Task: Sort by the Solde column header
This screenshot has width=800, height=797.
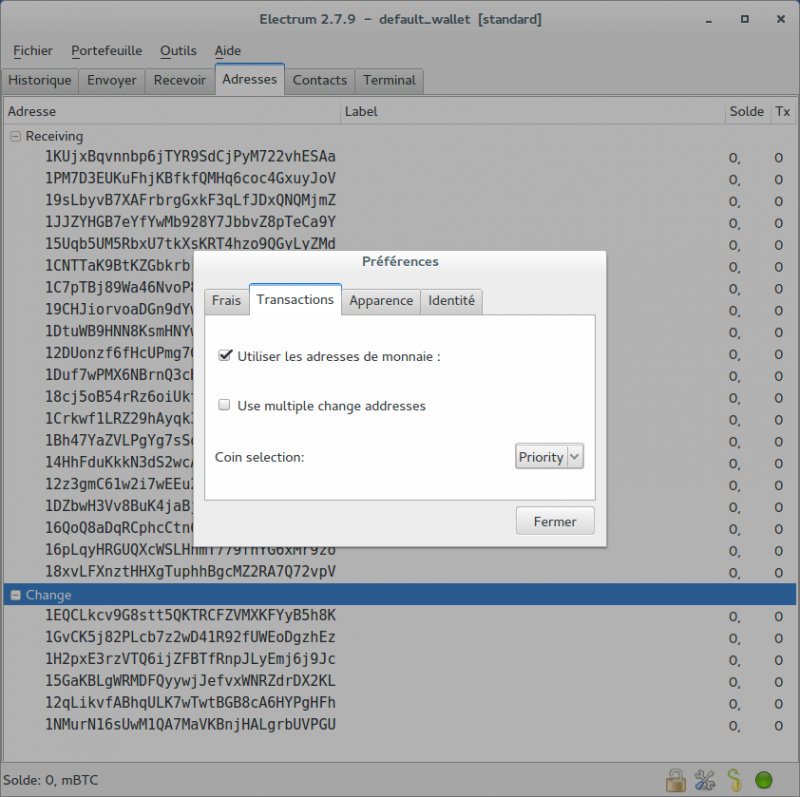Action: coord(747,111)
